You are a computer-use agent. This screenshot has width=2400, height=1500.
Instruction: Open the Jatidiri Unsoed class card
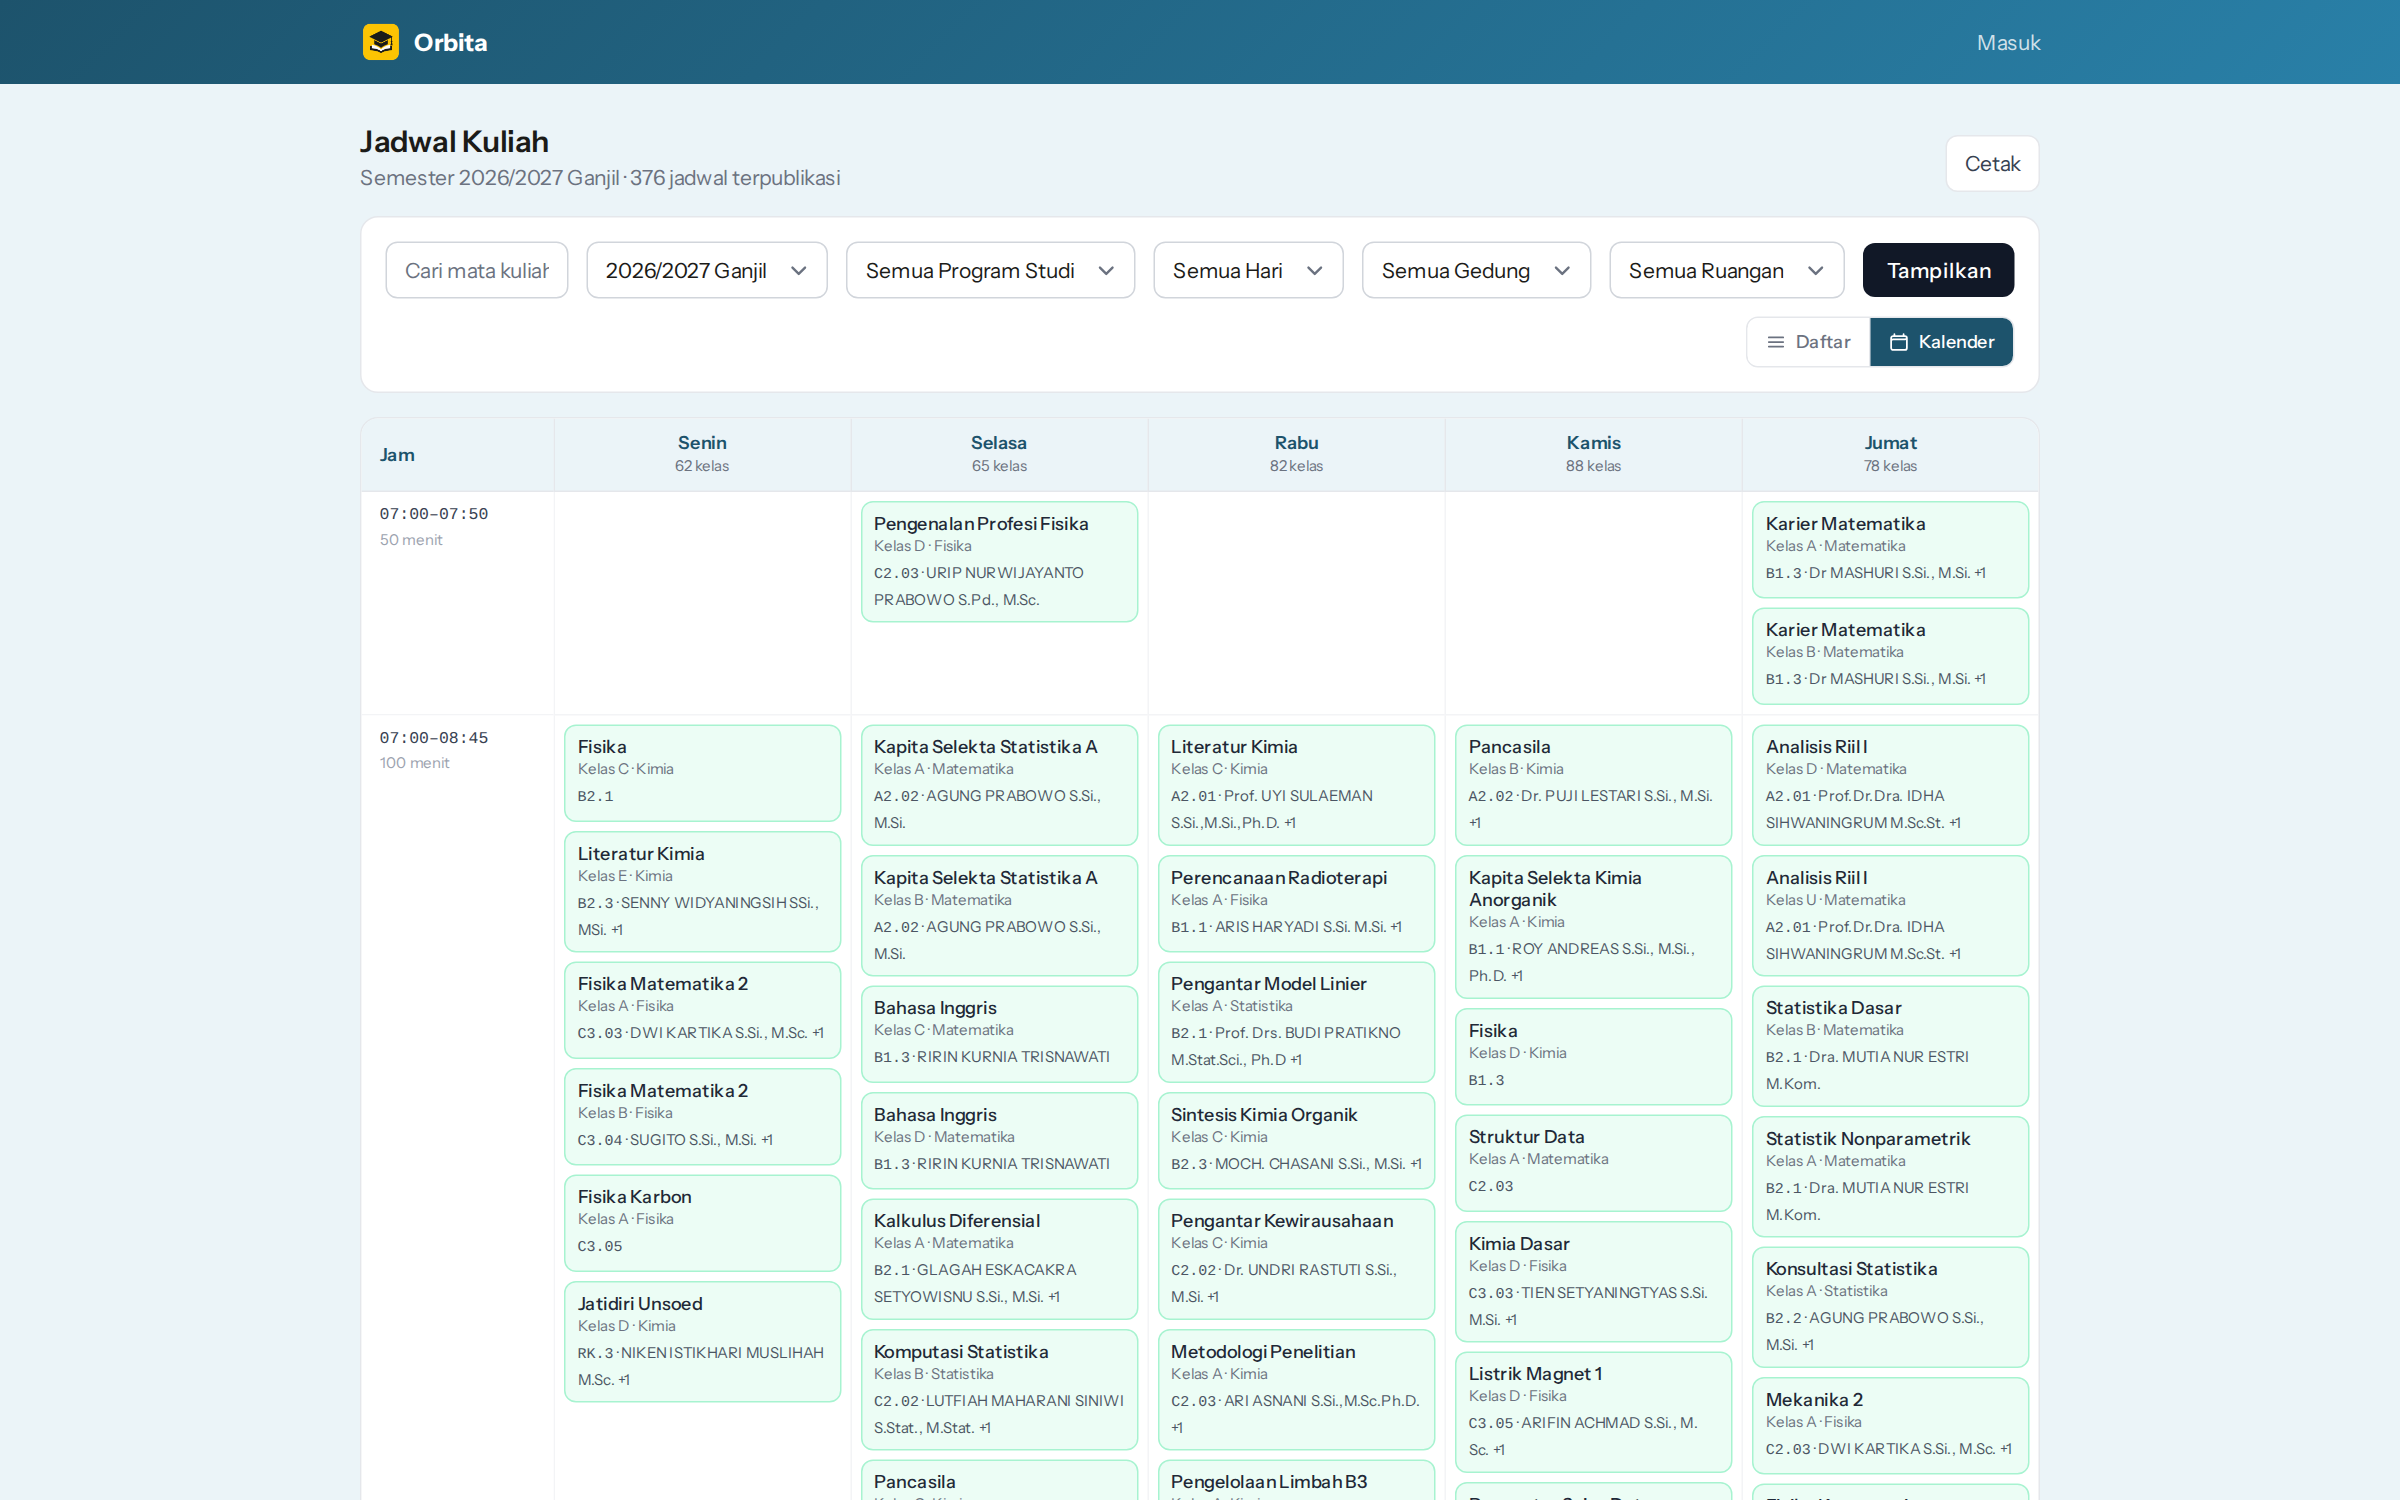click(x=702, y=1341)
